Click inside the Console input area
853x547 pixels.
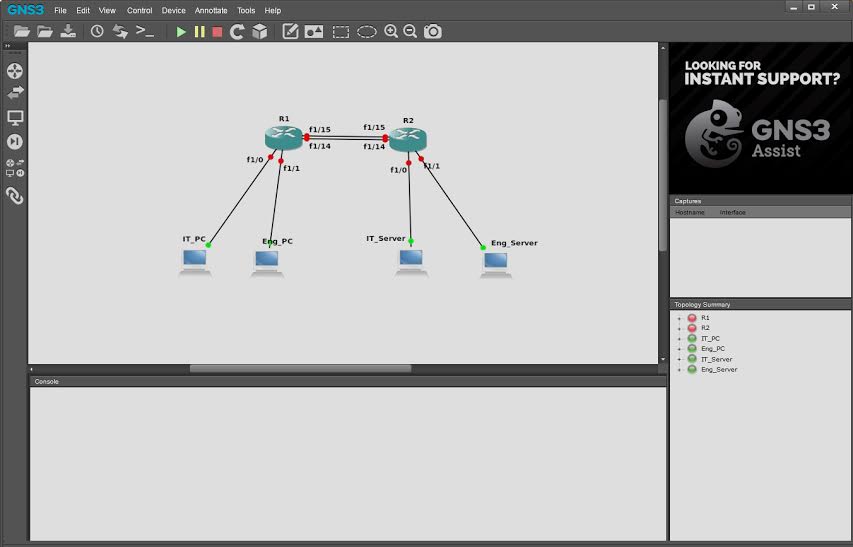pos(348,463)
